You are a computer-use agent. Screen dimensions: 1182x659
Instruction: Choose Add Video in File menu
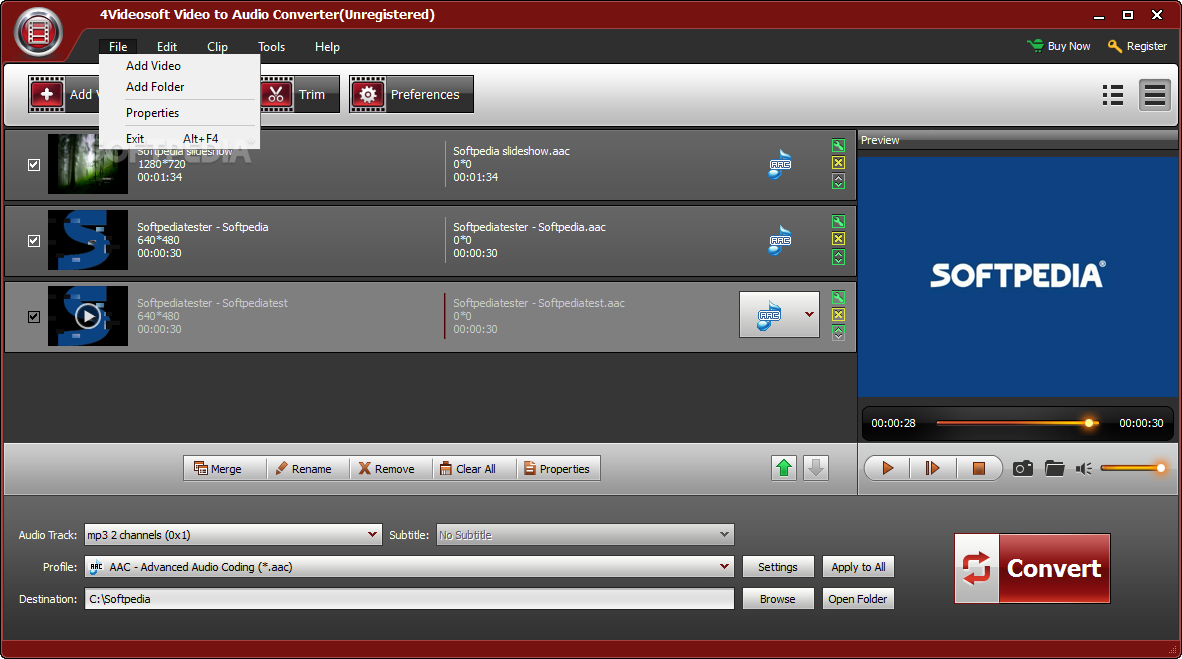pos(179,66)
